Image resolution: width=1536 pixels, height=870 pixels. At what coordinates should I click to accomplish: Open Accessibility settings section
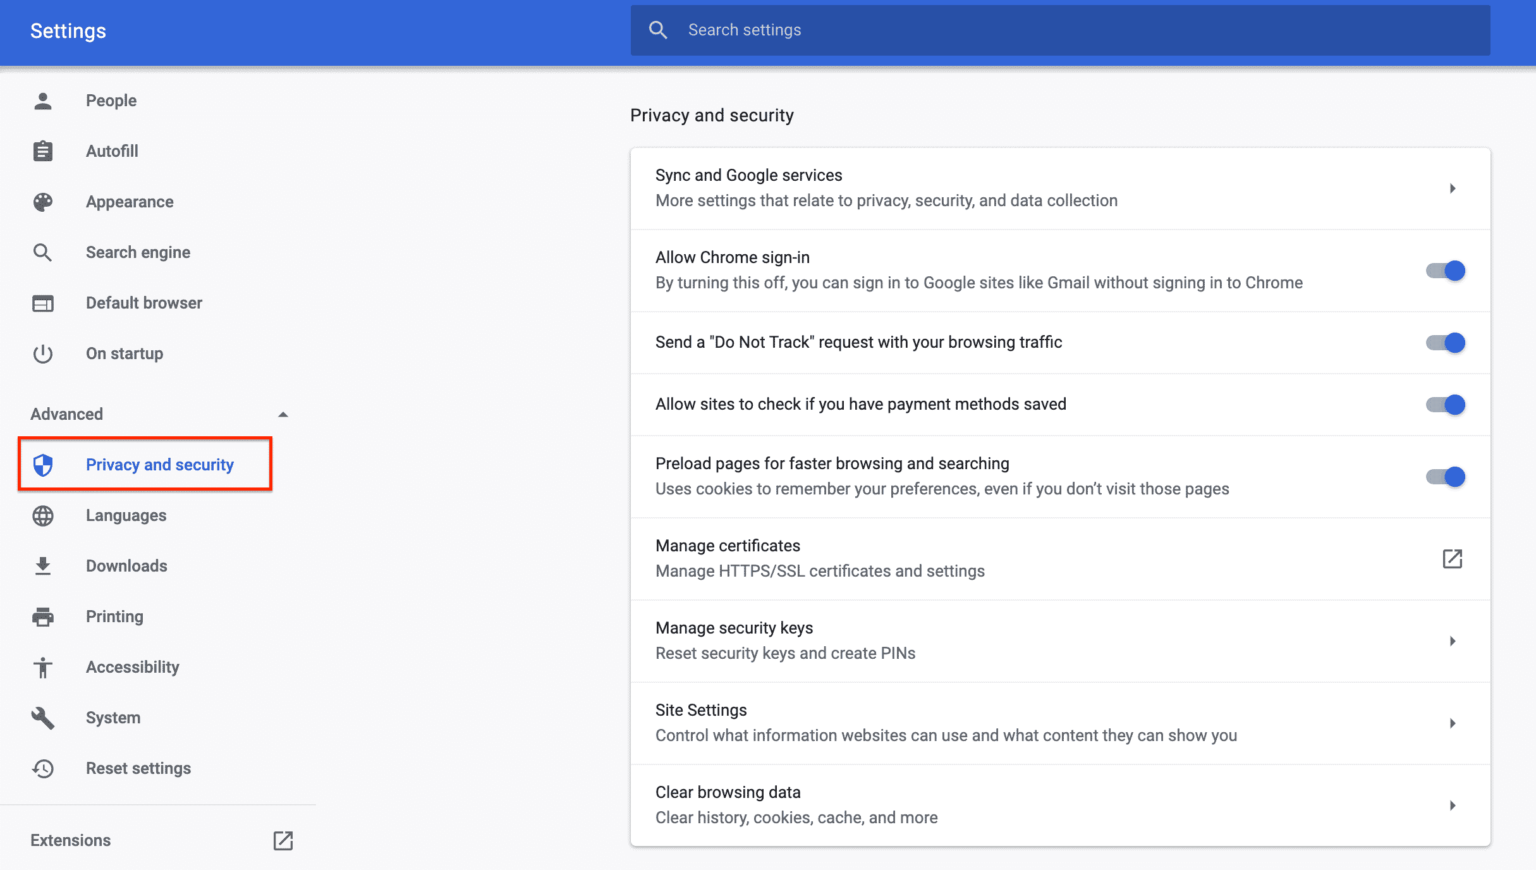(x=132, y=667)
